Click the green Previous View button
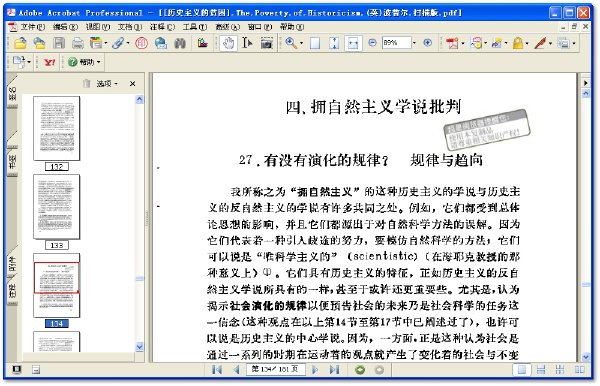Viewport: 600px width, 386px height. click(x=360, y=370)
